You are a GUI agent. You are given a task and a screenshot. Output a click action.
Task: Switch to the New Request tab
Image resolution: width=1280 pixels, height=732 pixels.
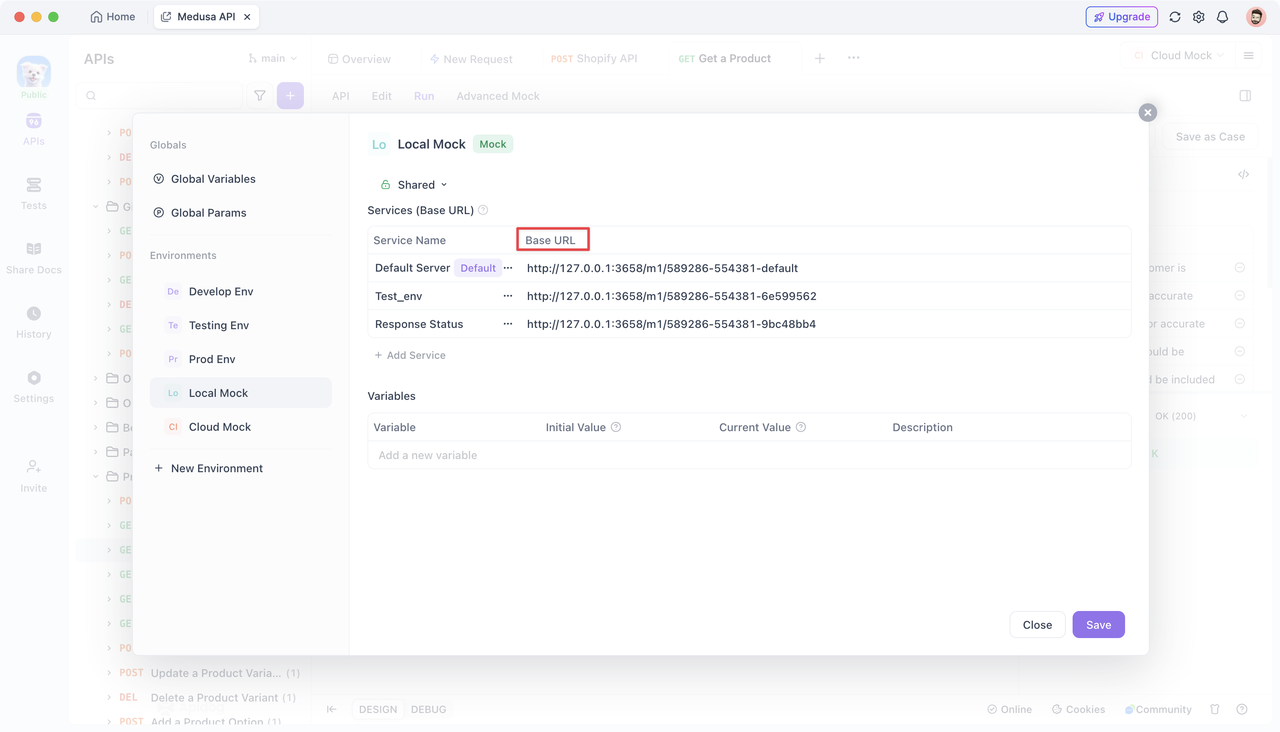[471, 59]
